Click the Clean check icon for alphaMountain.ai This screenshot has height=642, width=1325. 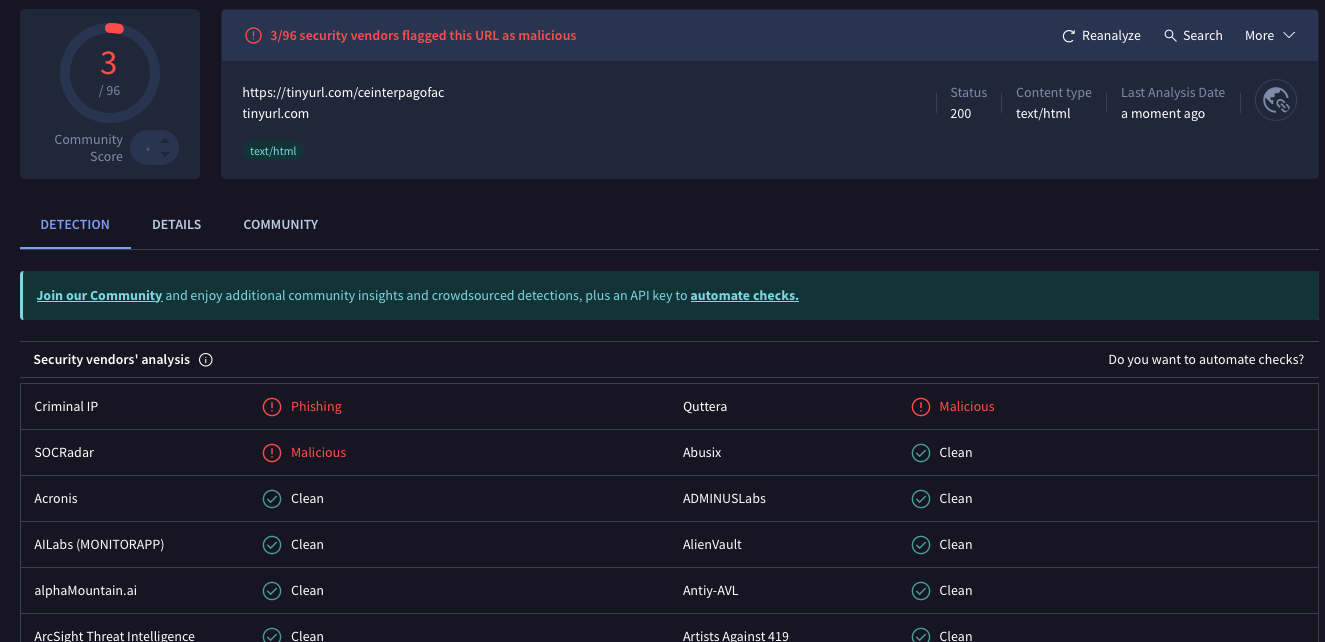[x=272, y=591]
